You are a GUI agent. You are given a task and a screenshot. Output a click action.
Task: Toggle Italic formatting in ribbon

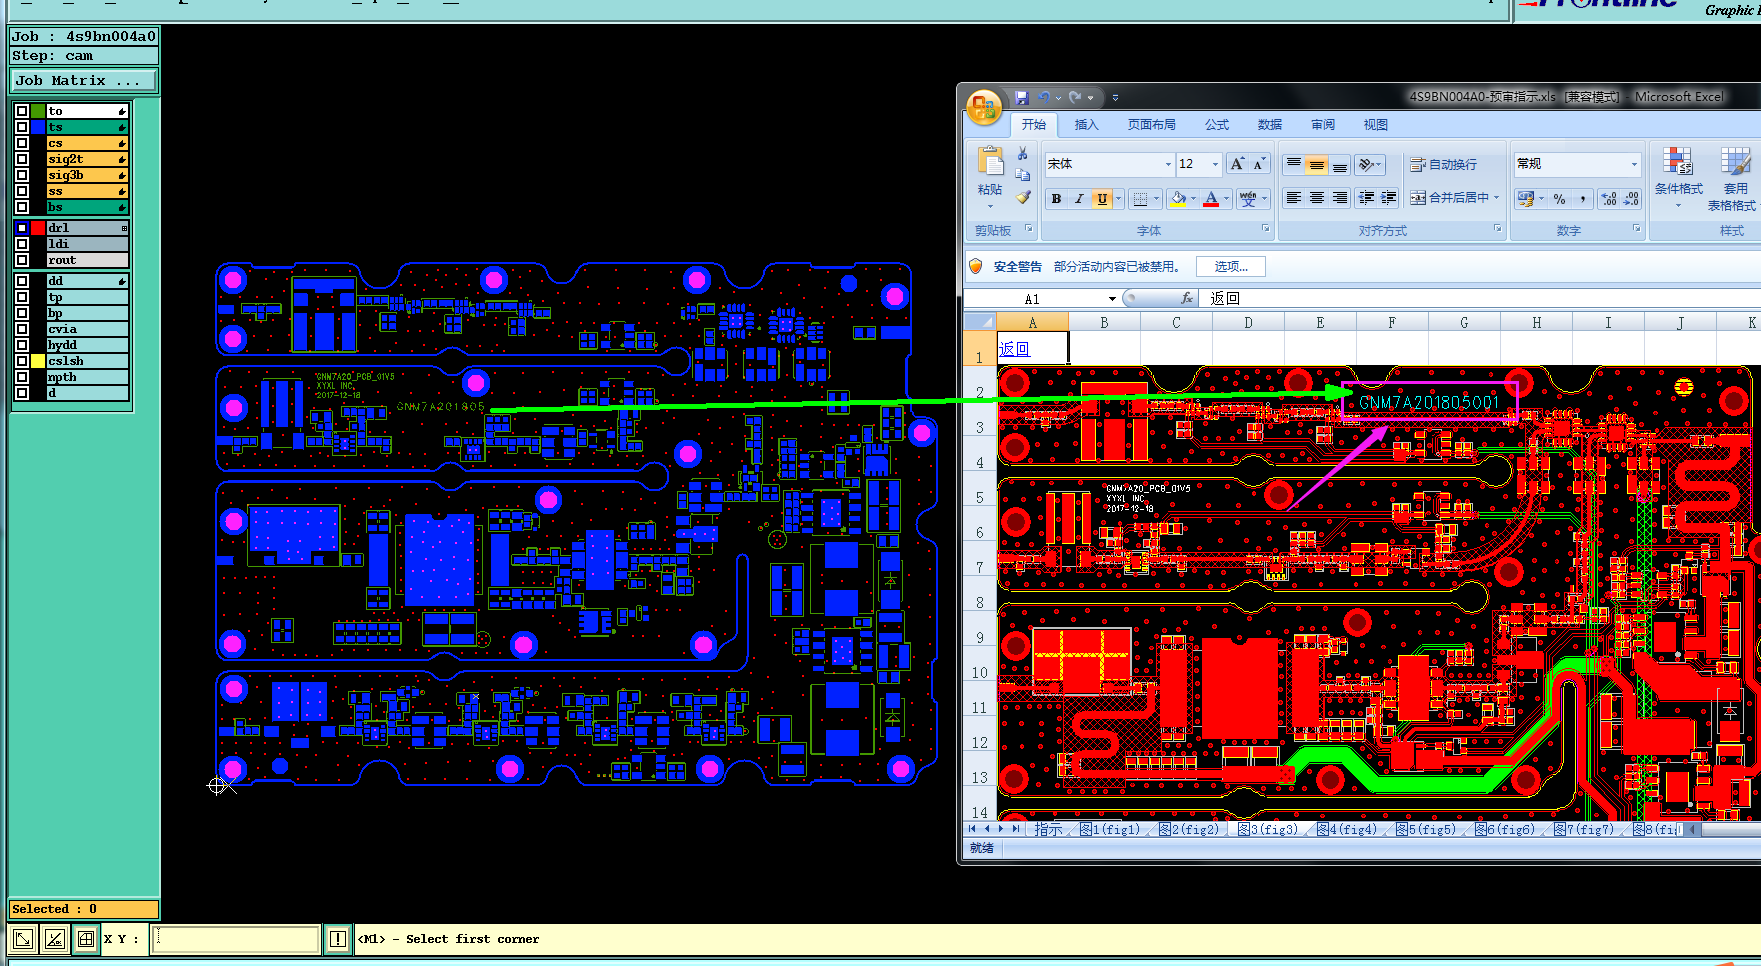[1079, 199]
